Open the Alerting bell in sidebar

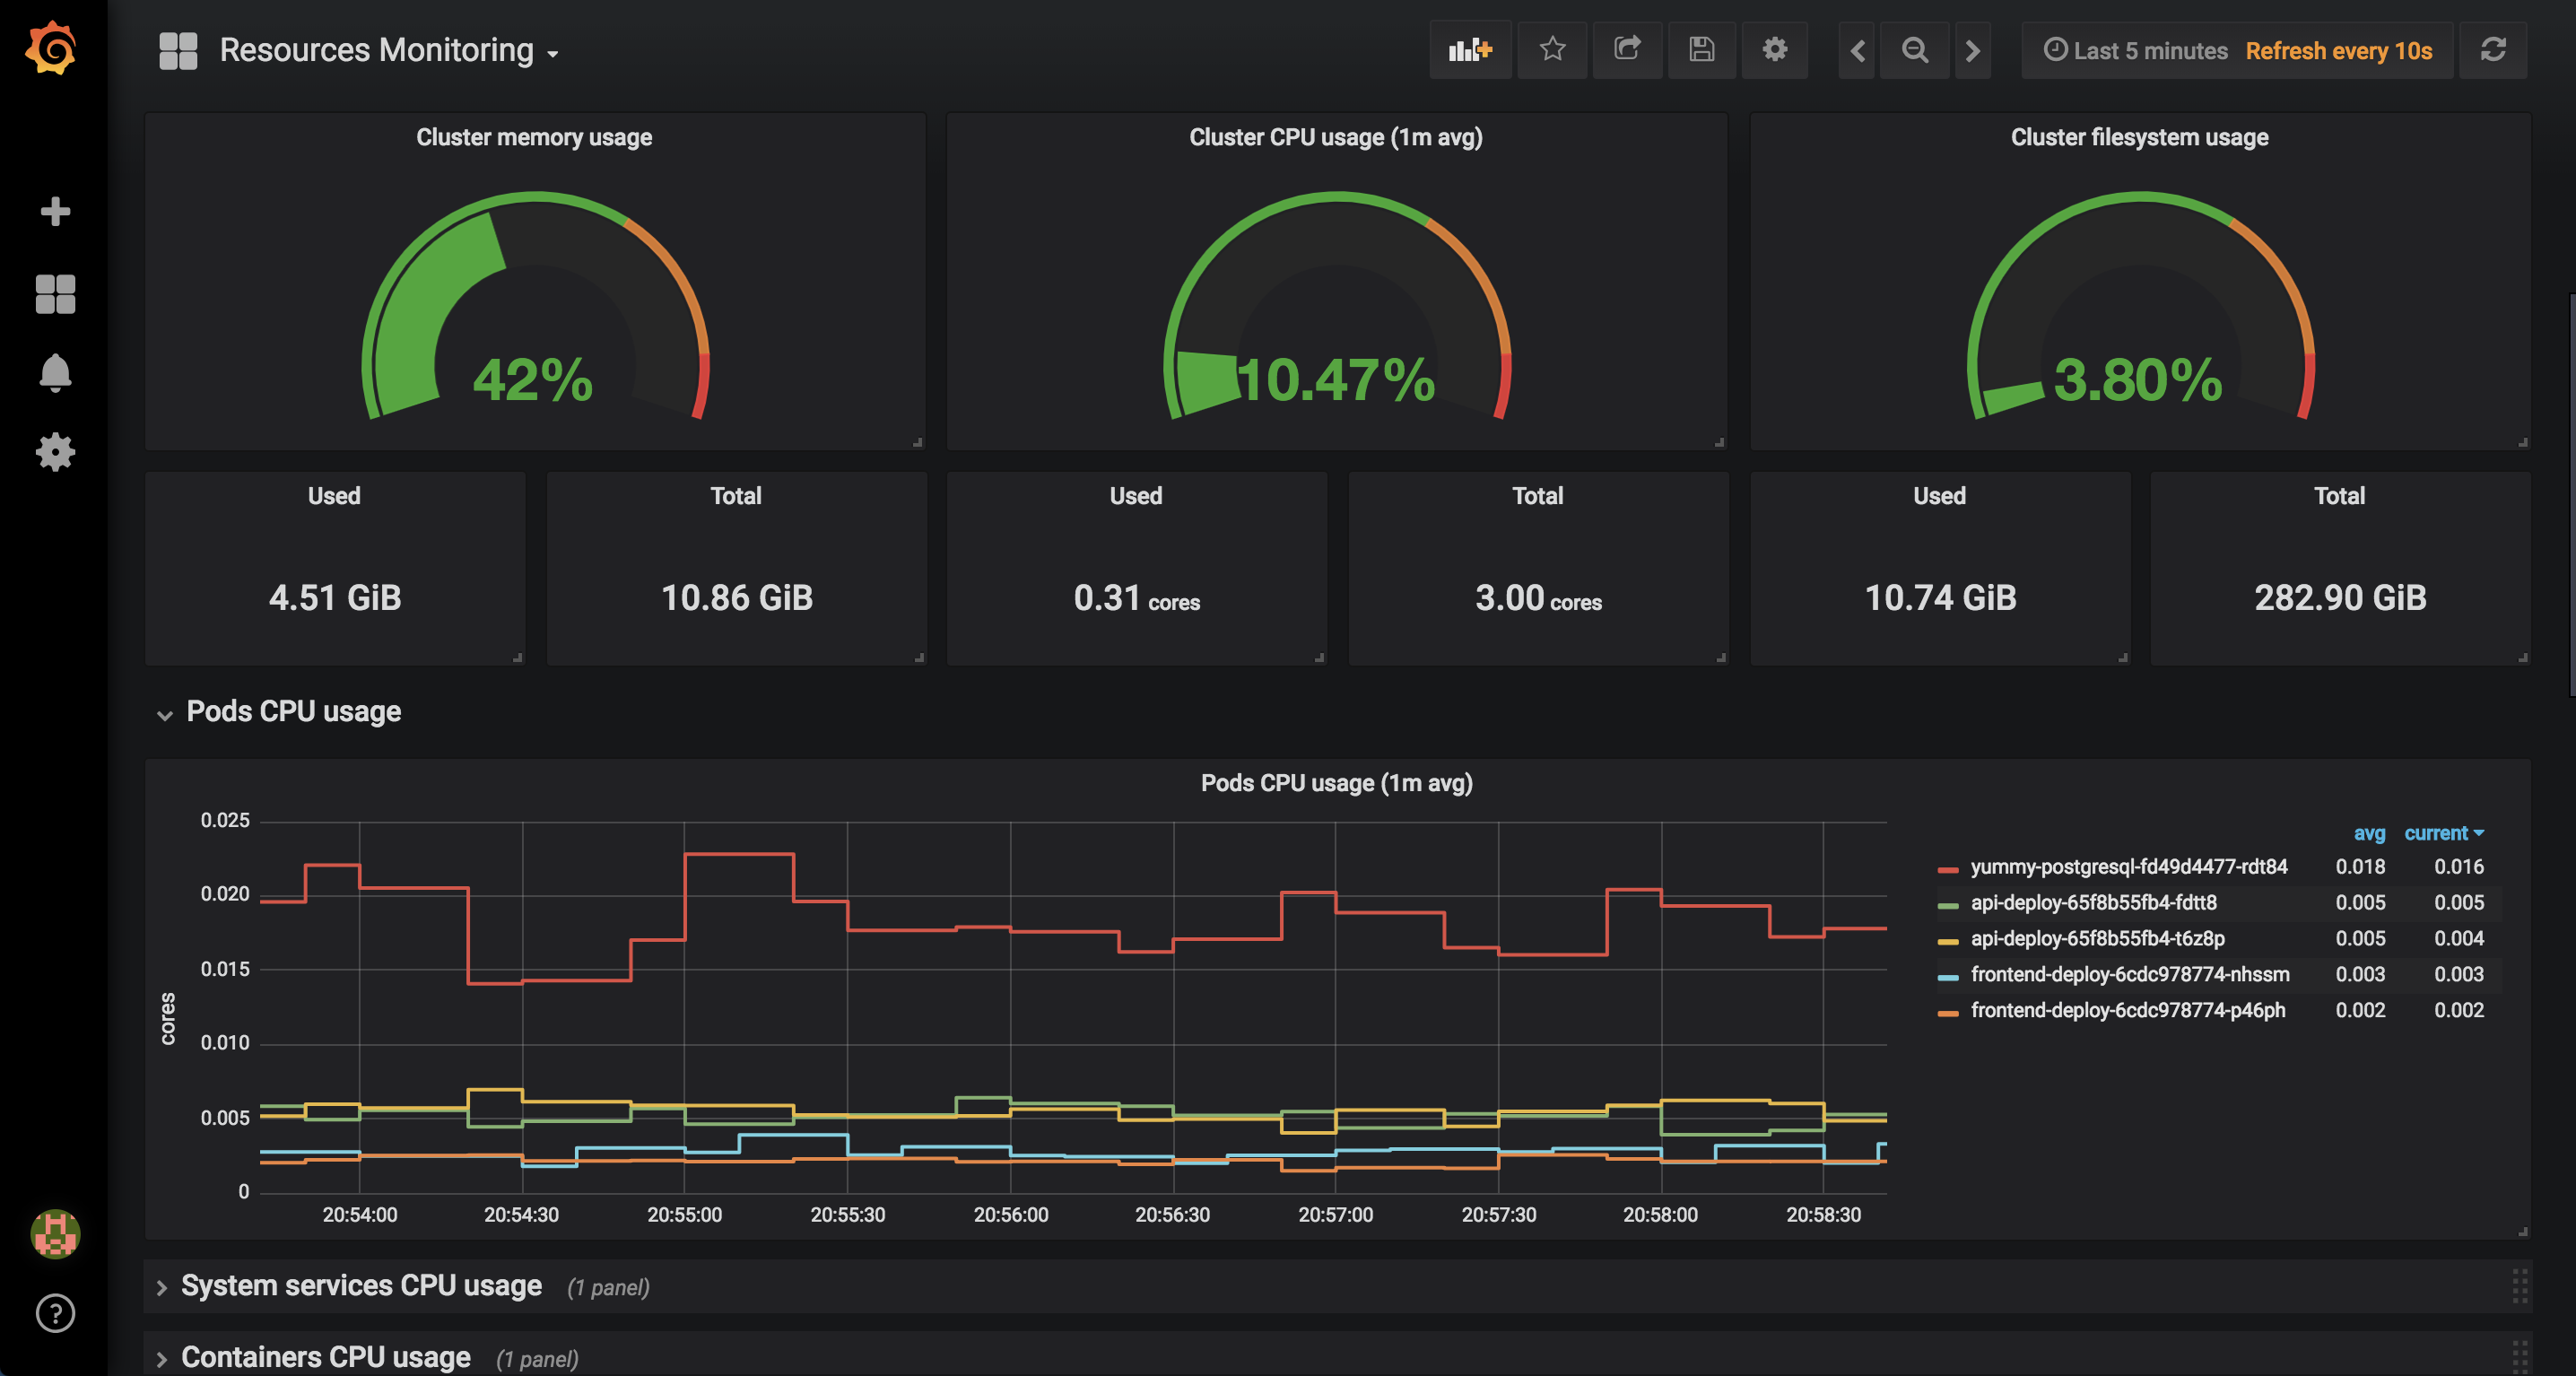pos(55,373)
